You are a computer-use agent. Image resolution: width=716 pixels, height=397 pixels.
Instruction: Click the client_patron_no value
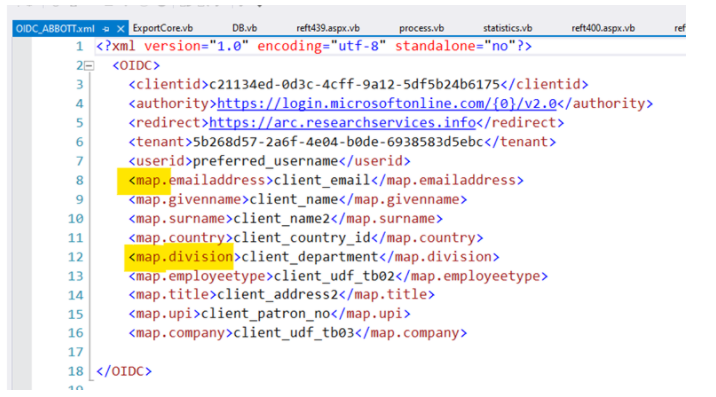(265, 314)
